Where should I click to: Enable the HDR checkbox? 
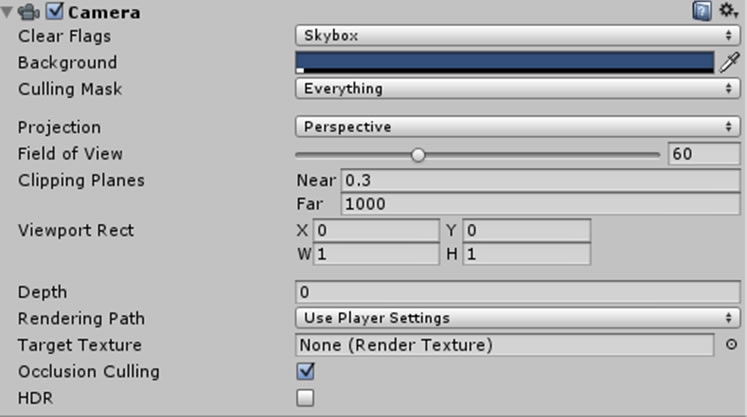[305, 397]
